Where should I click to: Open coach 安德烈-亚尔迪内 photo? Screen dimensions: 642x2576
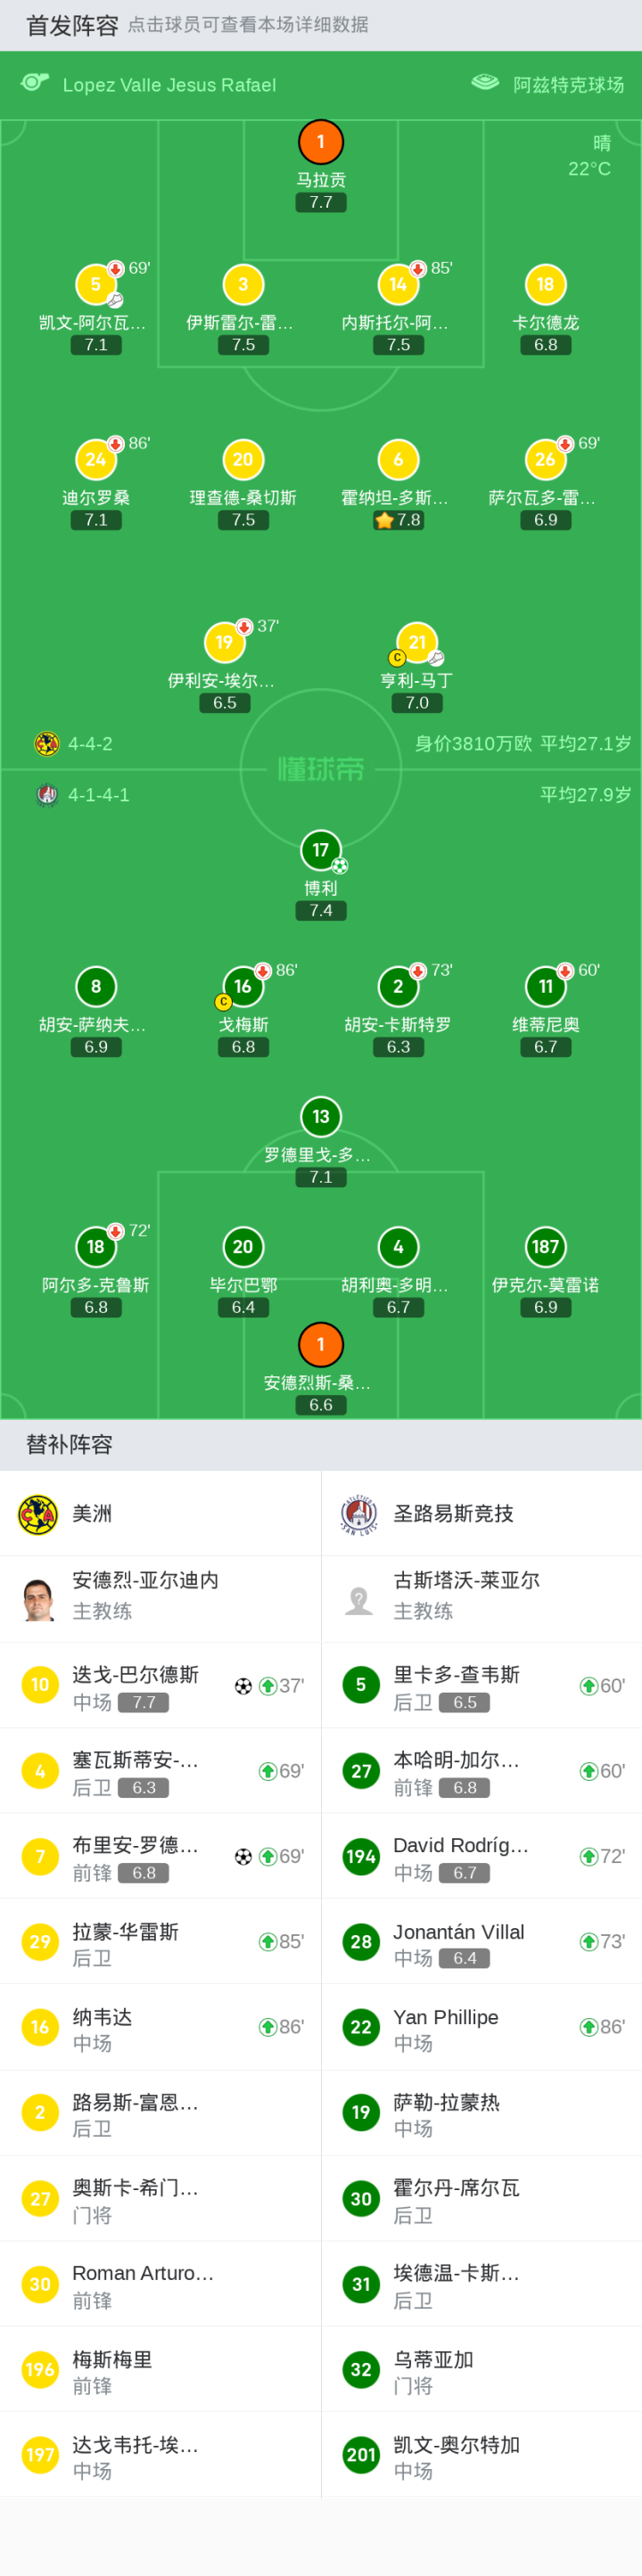[x=38, y=1599]
